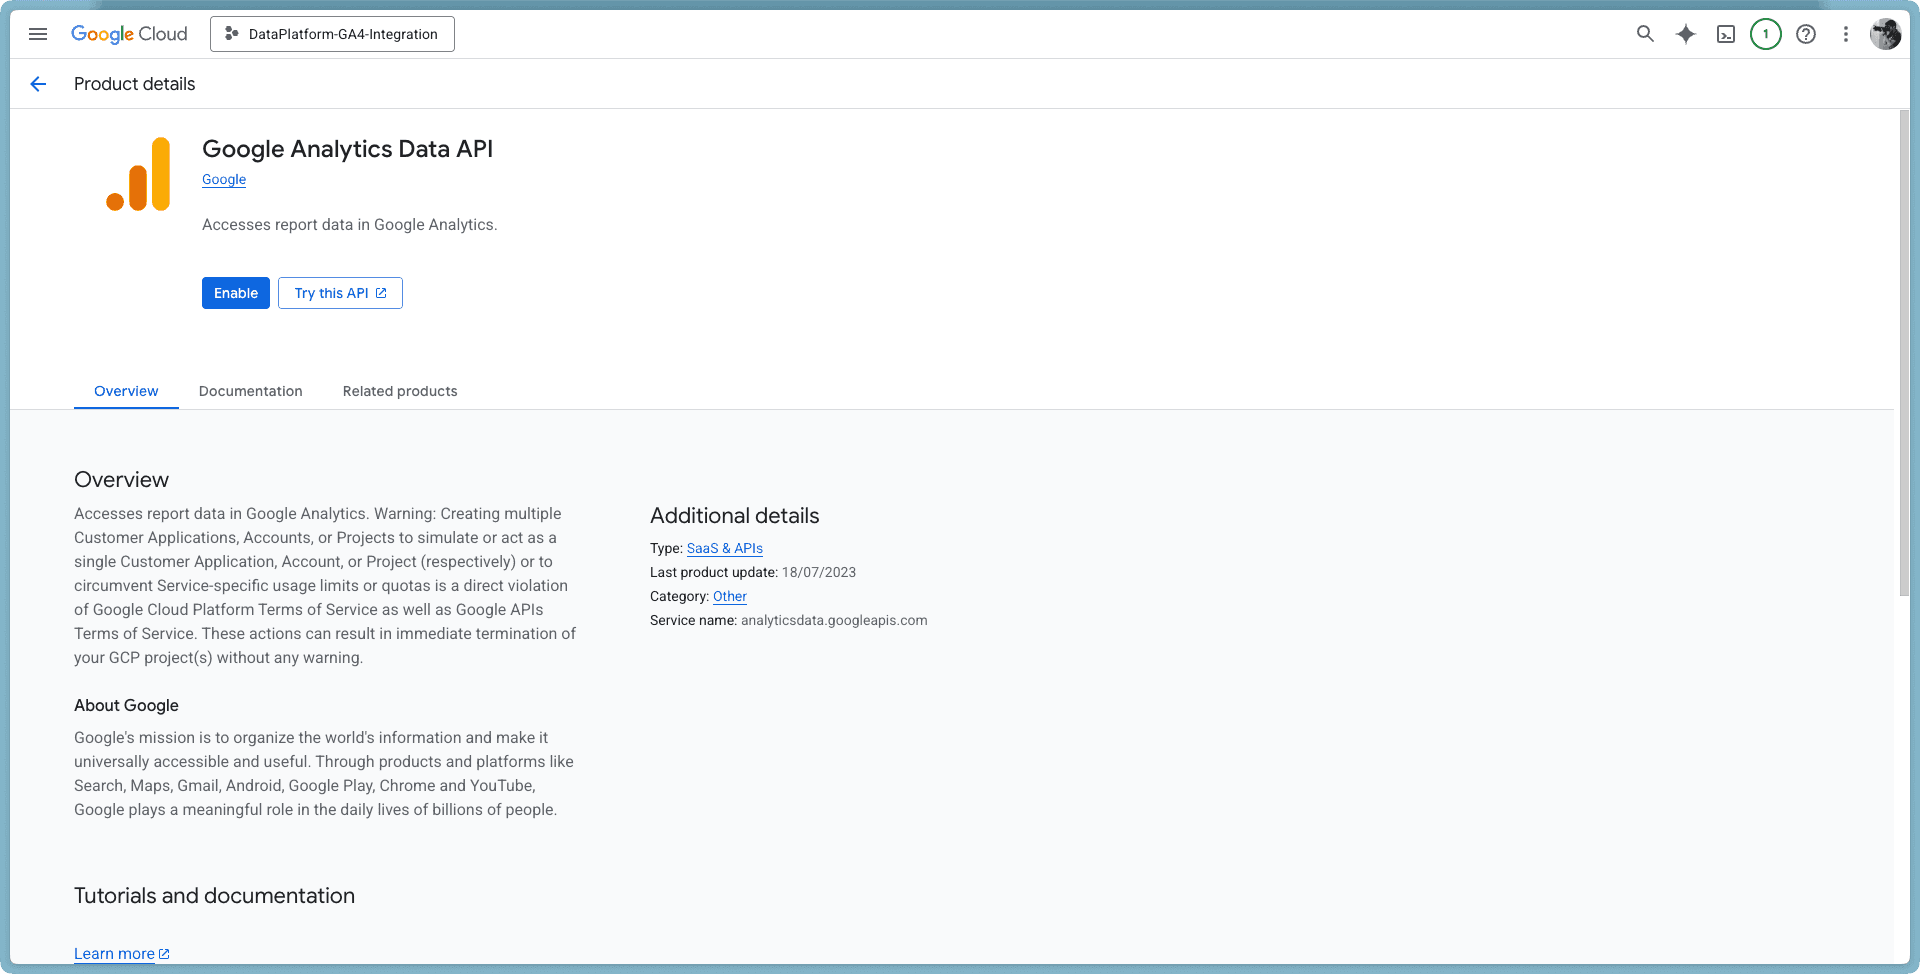Click the Enable button

pos(236,293)
